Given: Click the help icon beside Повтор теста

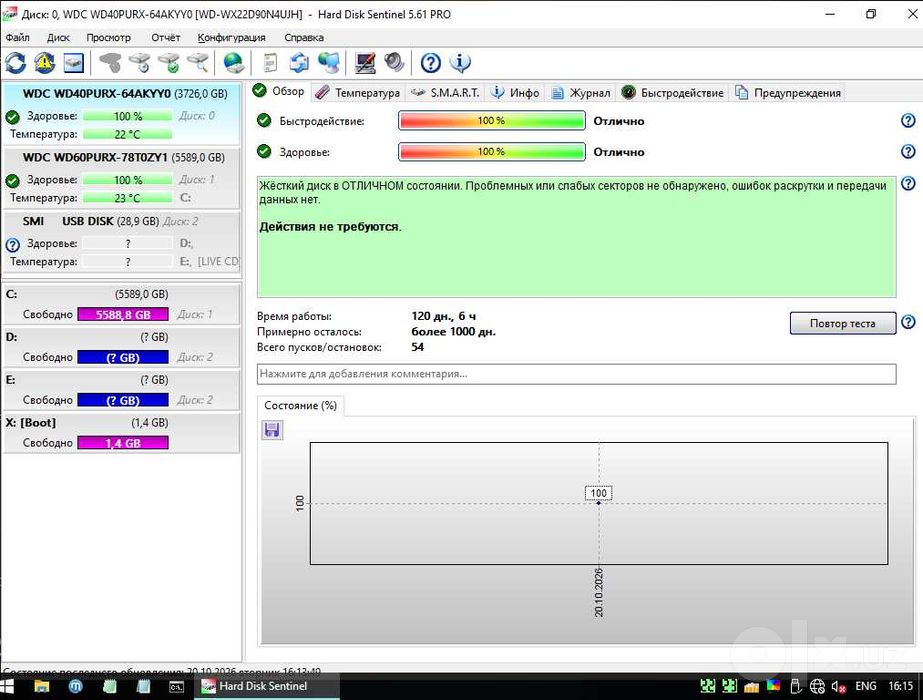Looking at the screenshot, I should point(908,321).
